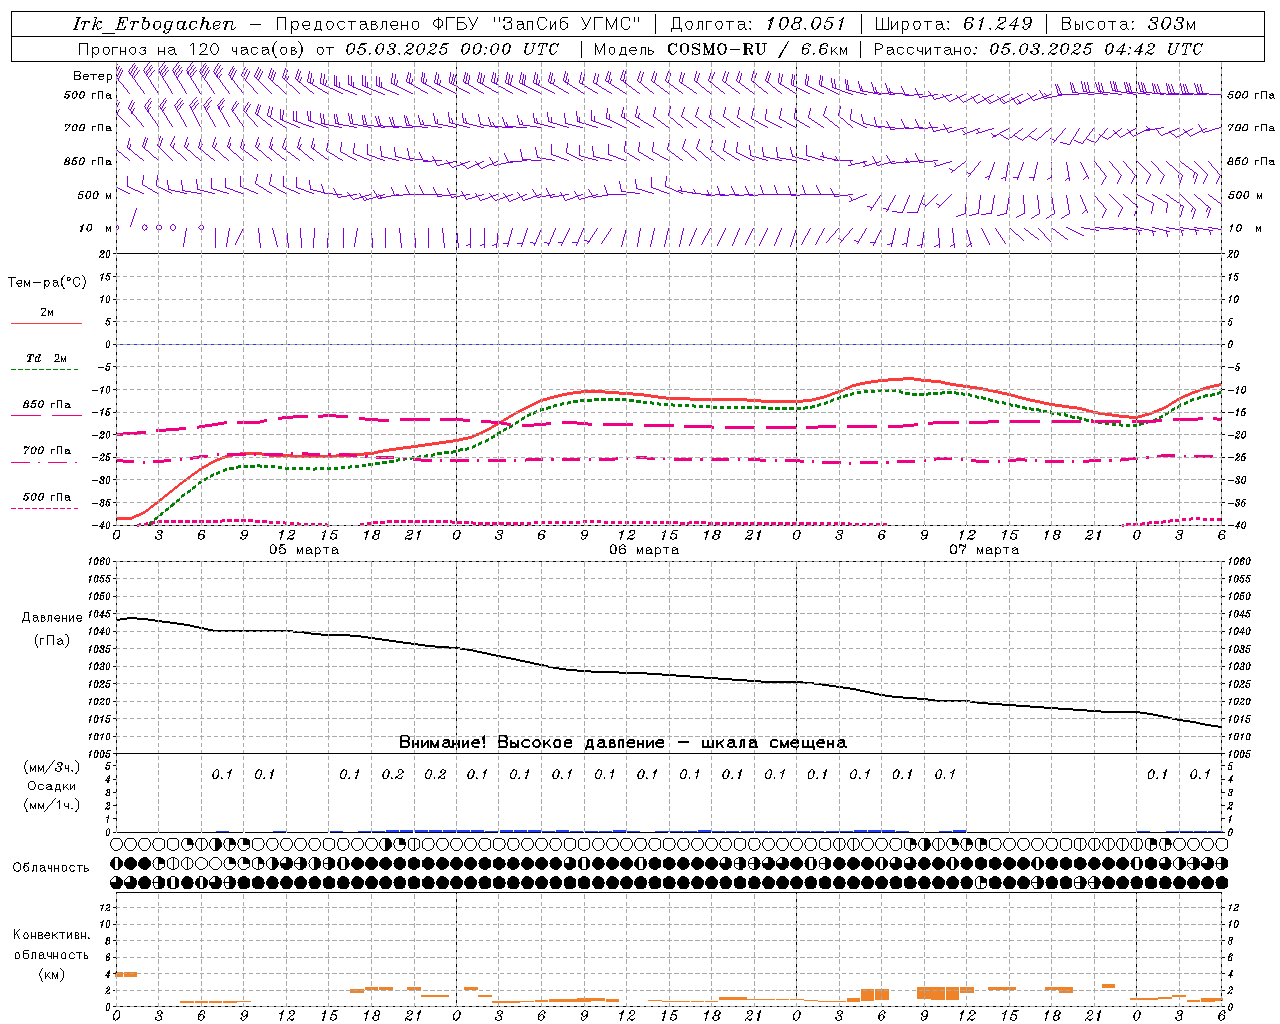Viewport: 1280px width, 1024px height.
Task: Click the left 850 гПа wind level label
Action: coord(88,161)
